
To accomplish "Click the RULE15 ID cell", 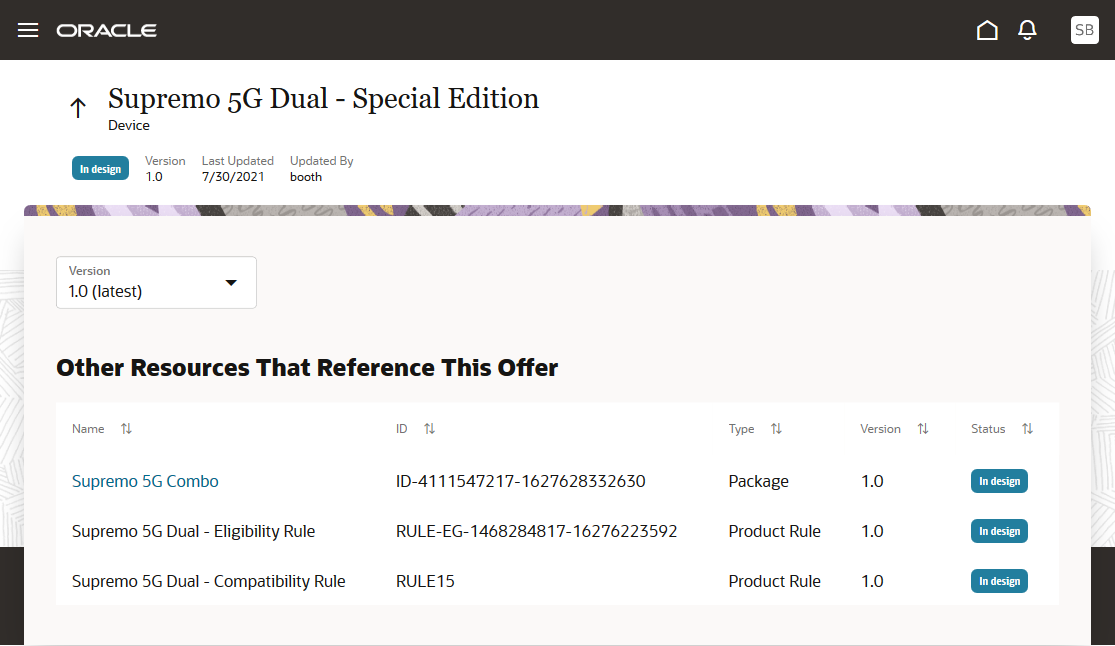I will 425,581.
